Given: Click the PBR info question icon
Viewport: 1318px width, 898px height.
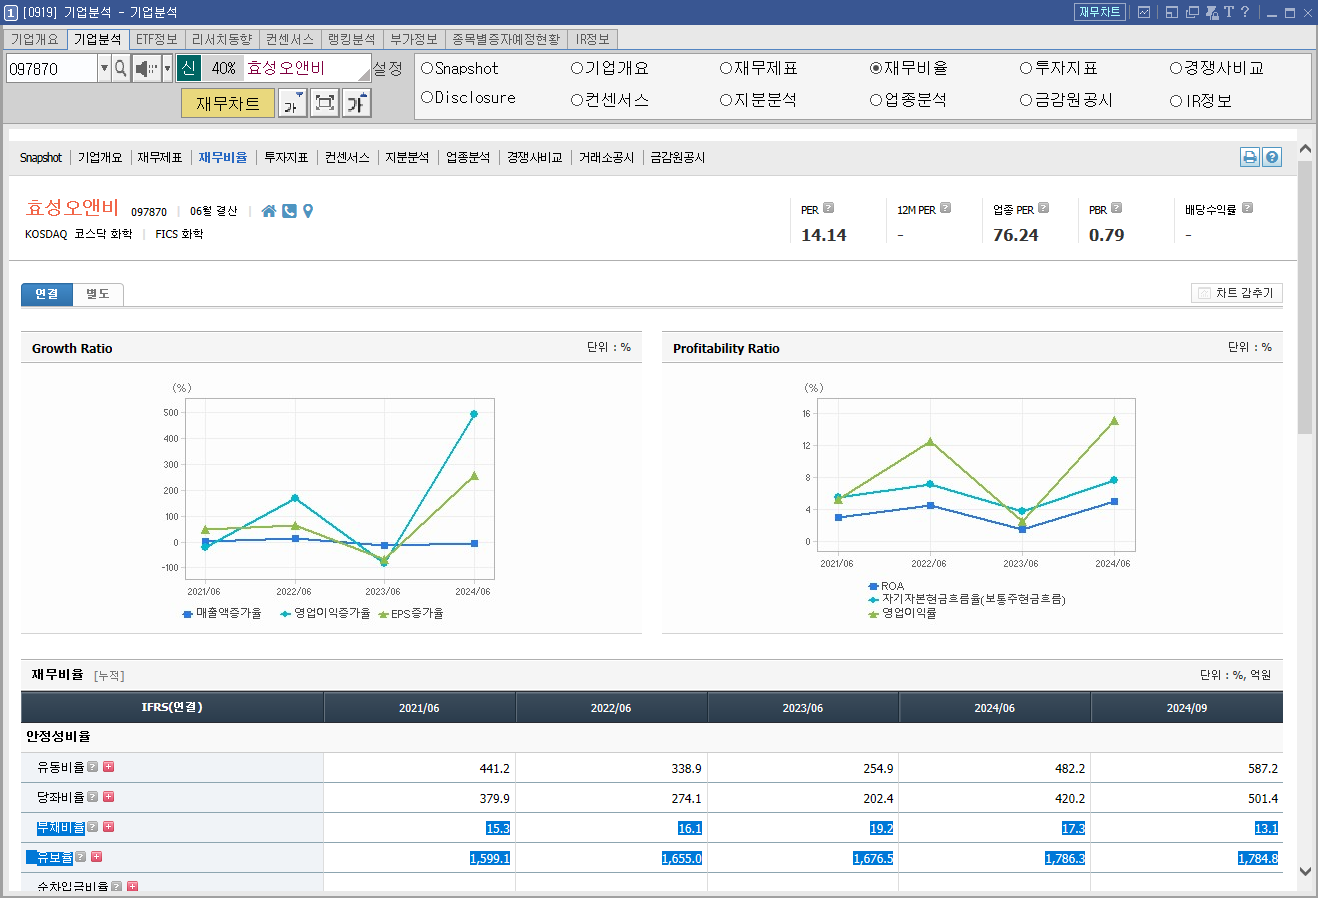Looking at the screenshot, I should [1116, 208].
